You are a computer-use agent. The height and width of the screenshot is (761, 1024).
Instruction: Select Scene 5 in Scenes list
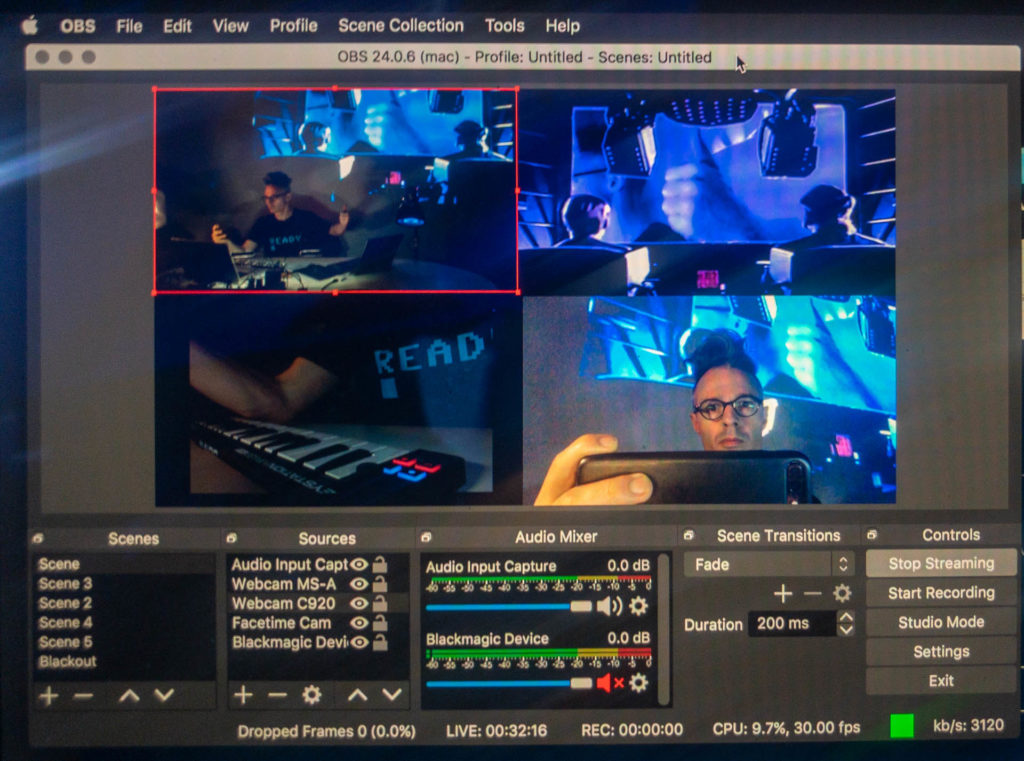click(x=65, y=642)
